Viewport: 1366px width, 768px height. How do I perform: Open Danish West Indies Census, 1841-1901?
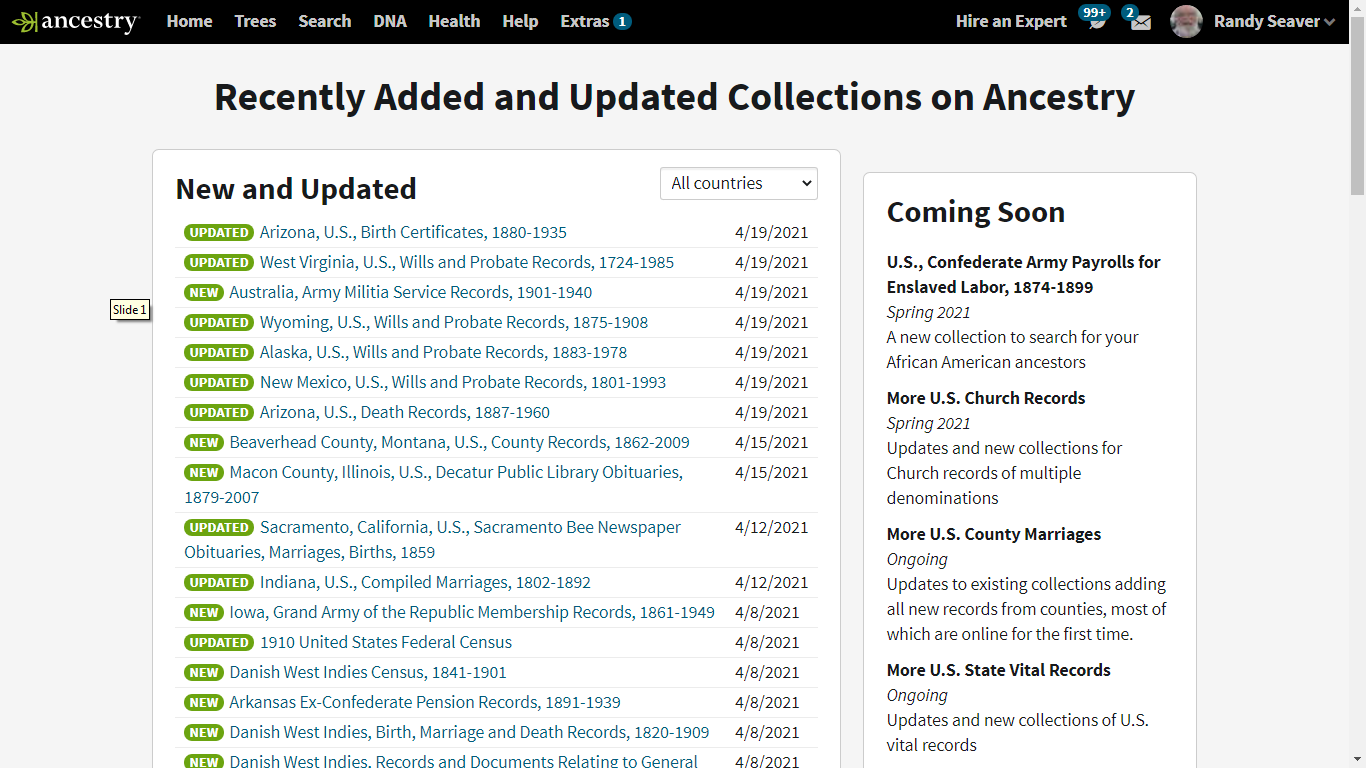tap(366, 672)
